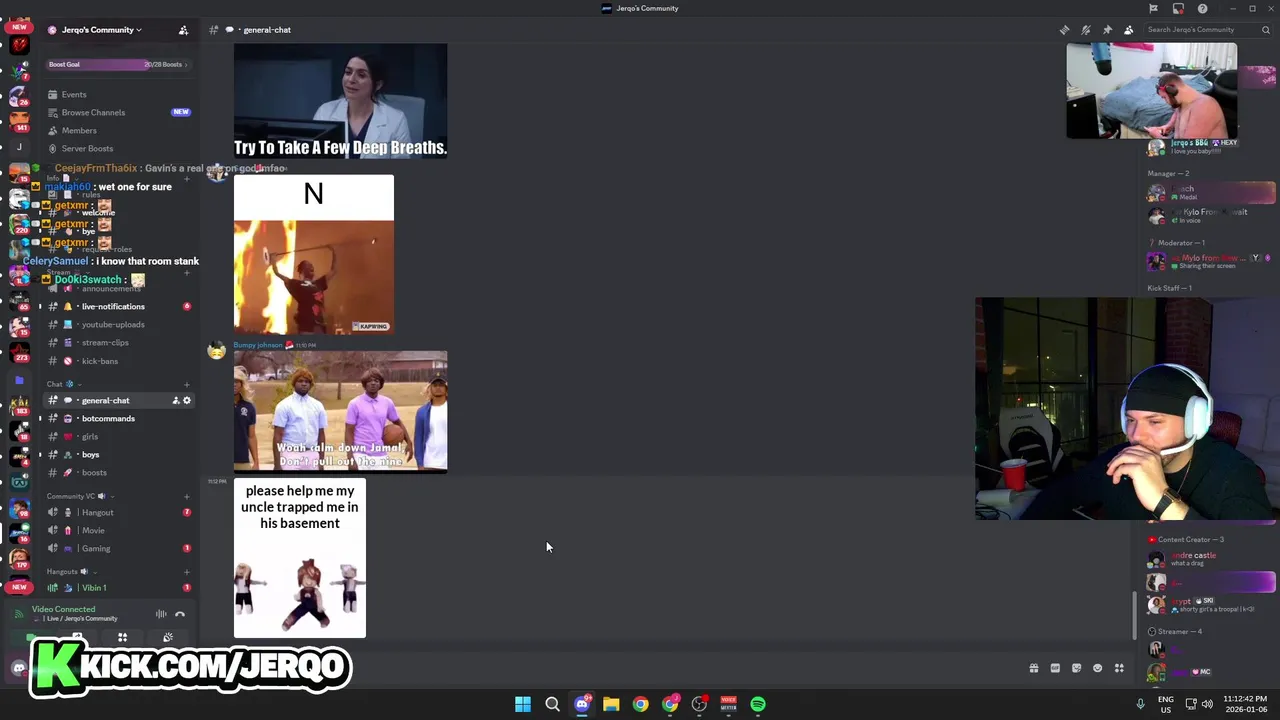Add a channel to Hangouts category
Viewport: 1280px width, 720px height.
click(x=186, y=571)
